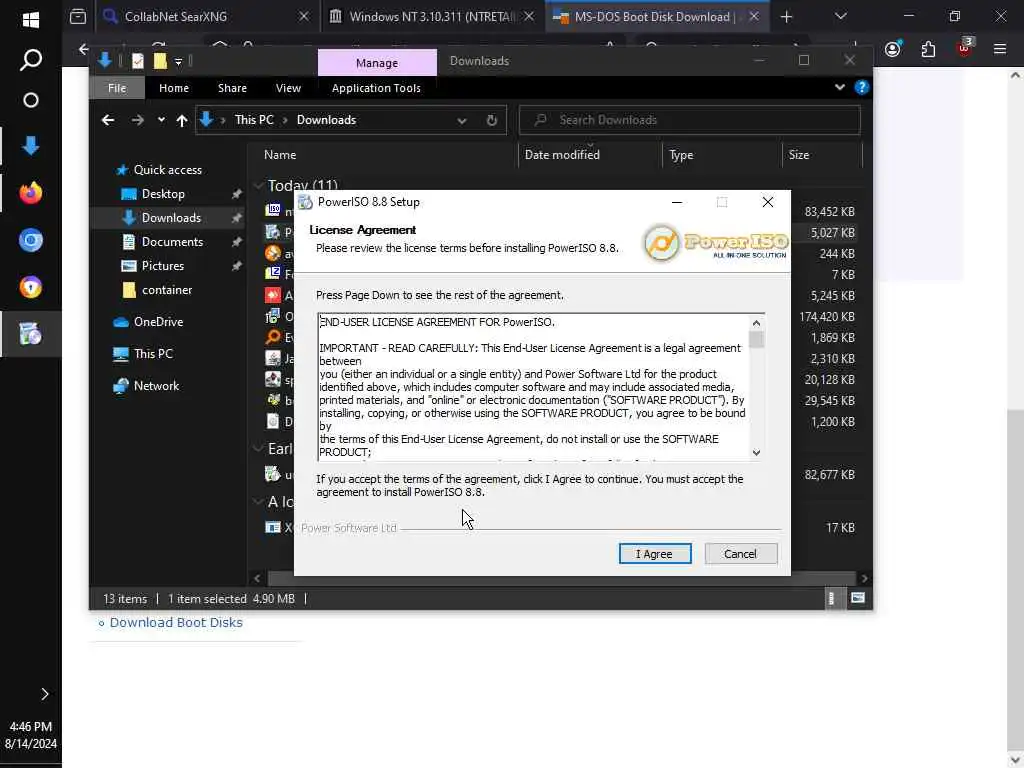Screen dimensions: 1024x768
Task: Switch to Firefox on the taskbar
Action: (x=31, y=193)
